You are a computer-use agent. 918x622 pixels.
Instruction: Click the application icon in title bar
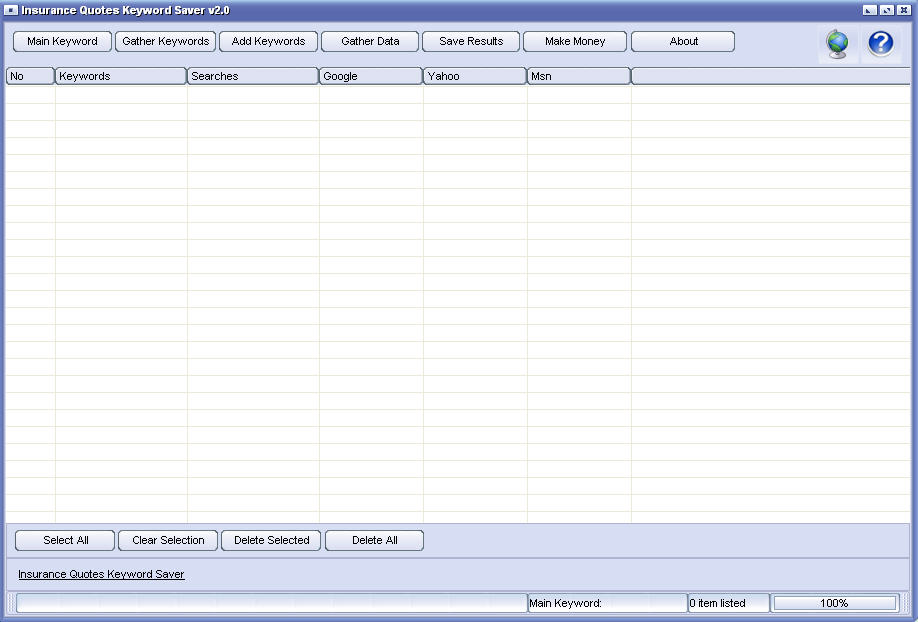[11, 10]
